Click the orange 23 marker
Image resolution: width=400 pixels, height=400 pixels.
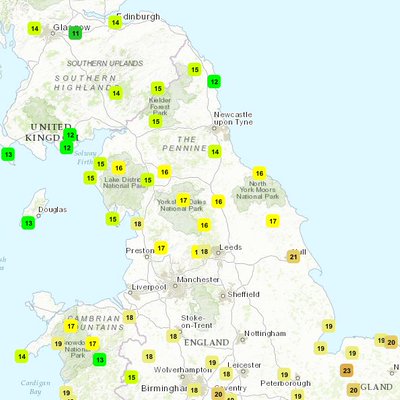pyautogui.click(x=347, y=370)
